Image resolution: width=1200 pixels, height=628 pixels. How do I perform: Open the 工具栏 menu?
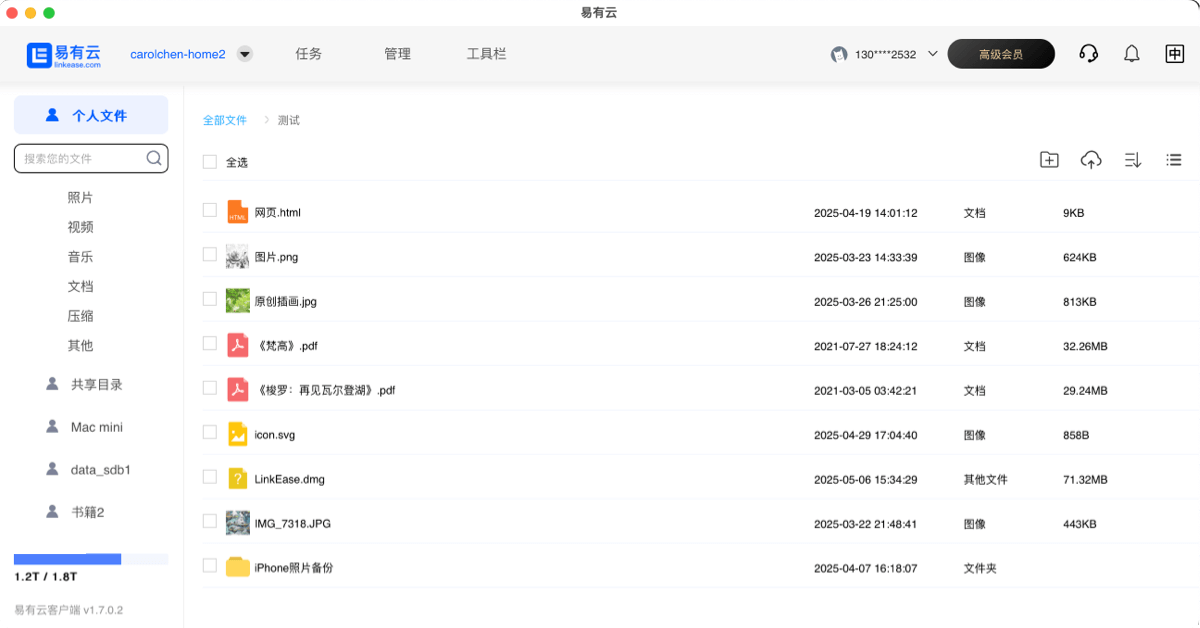(487, 54)
